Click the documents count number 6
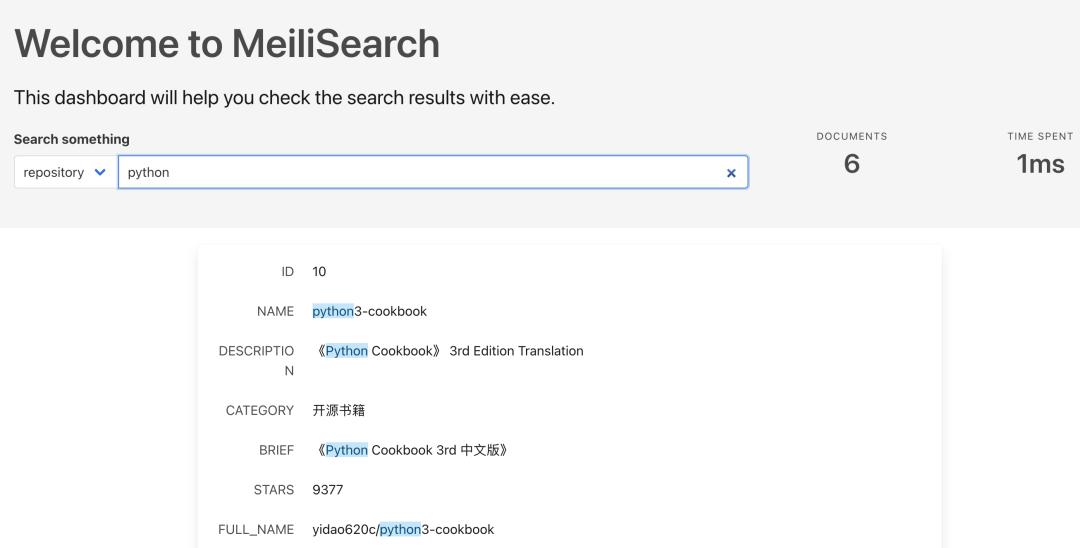The width and height of the screenshot is (1080, 548). pos(851,164)
